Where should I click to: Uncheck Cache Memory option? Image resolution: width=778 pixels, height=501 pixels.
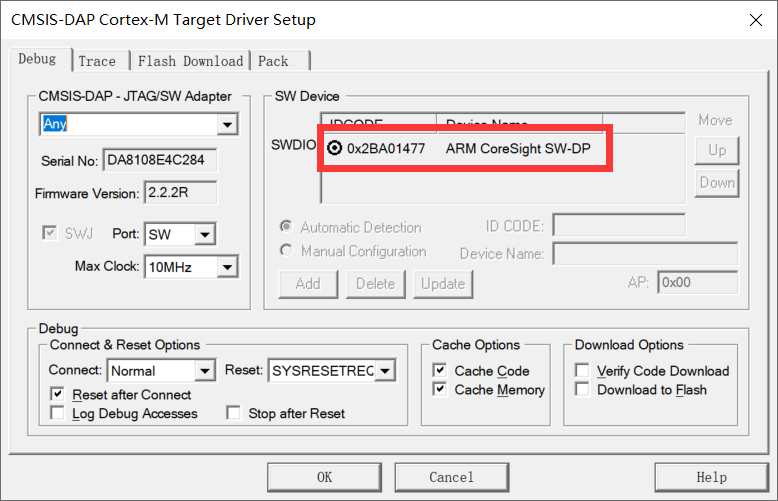coord(440,390)
